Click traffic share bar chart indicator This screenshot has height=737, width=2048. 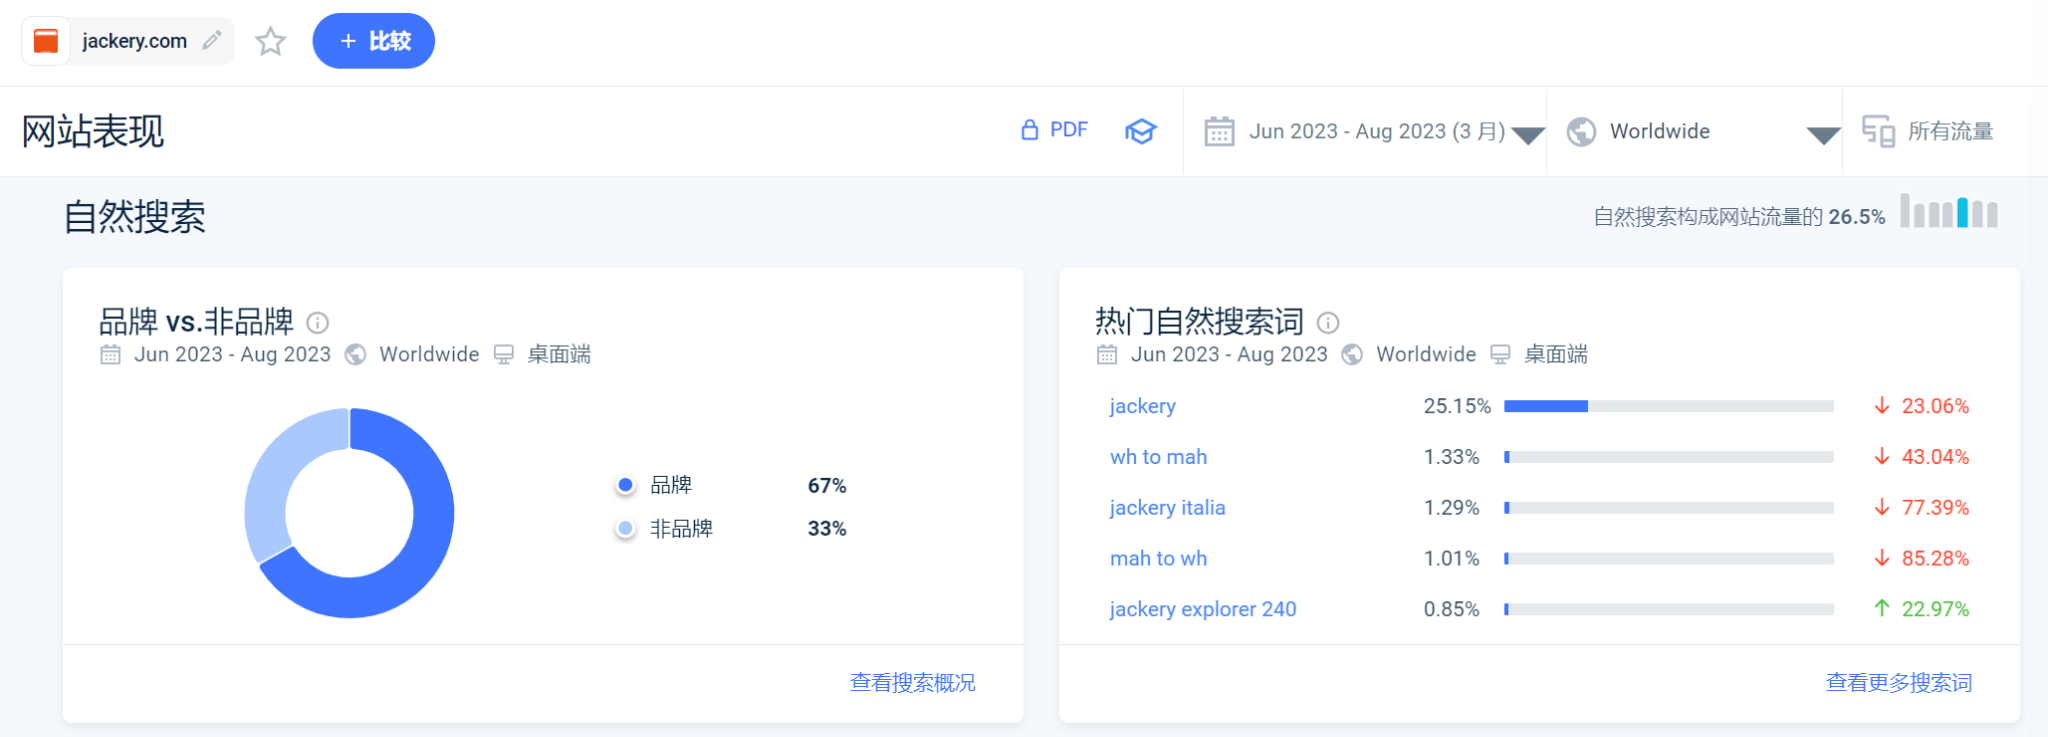1949,211
